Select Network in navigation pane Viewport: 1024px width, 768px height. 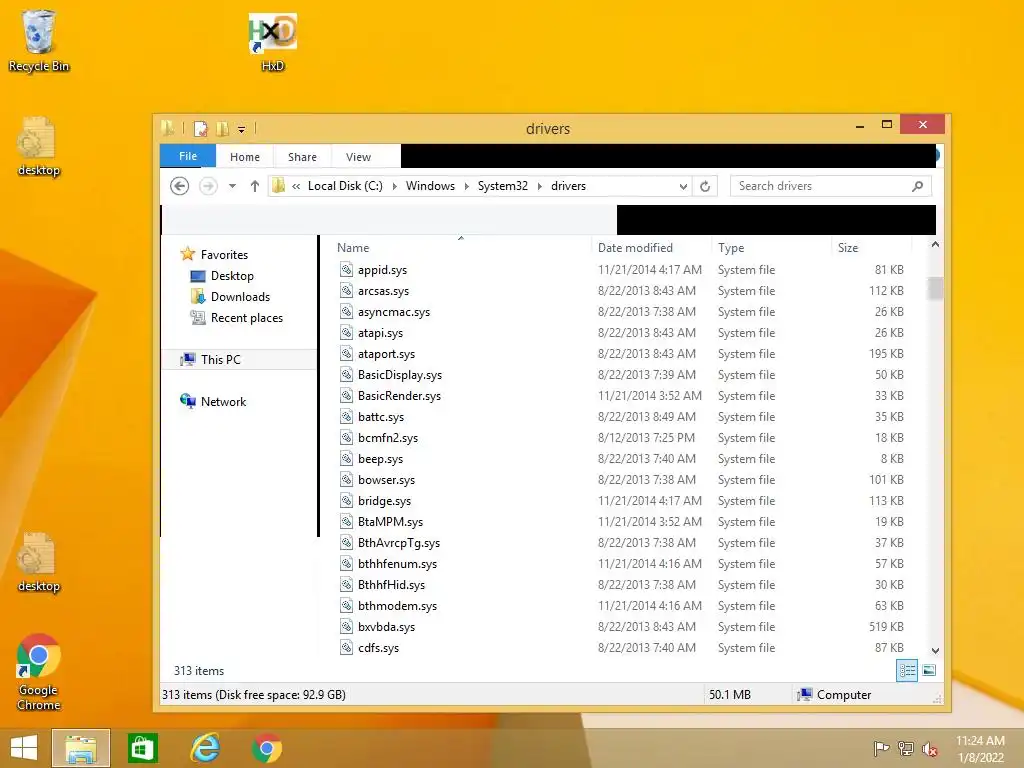point(223,402)
